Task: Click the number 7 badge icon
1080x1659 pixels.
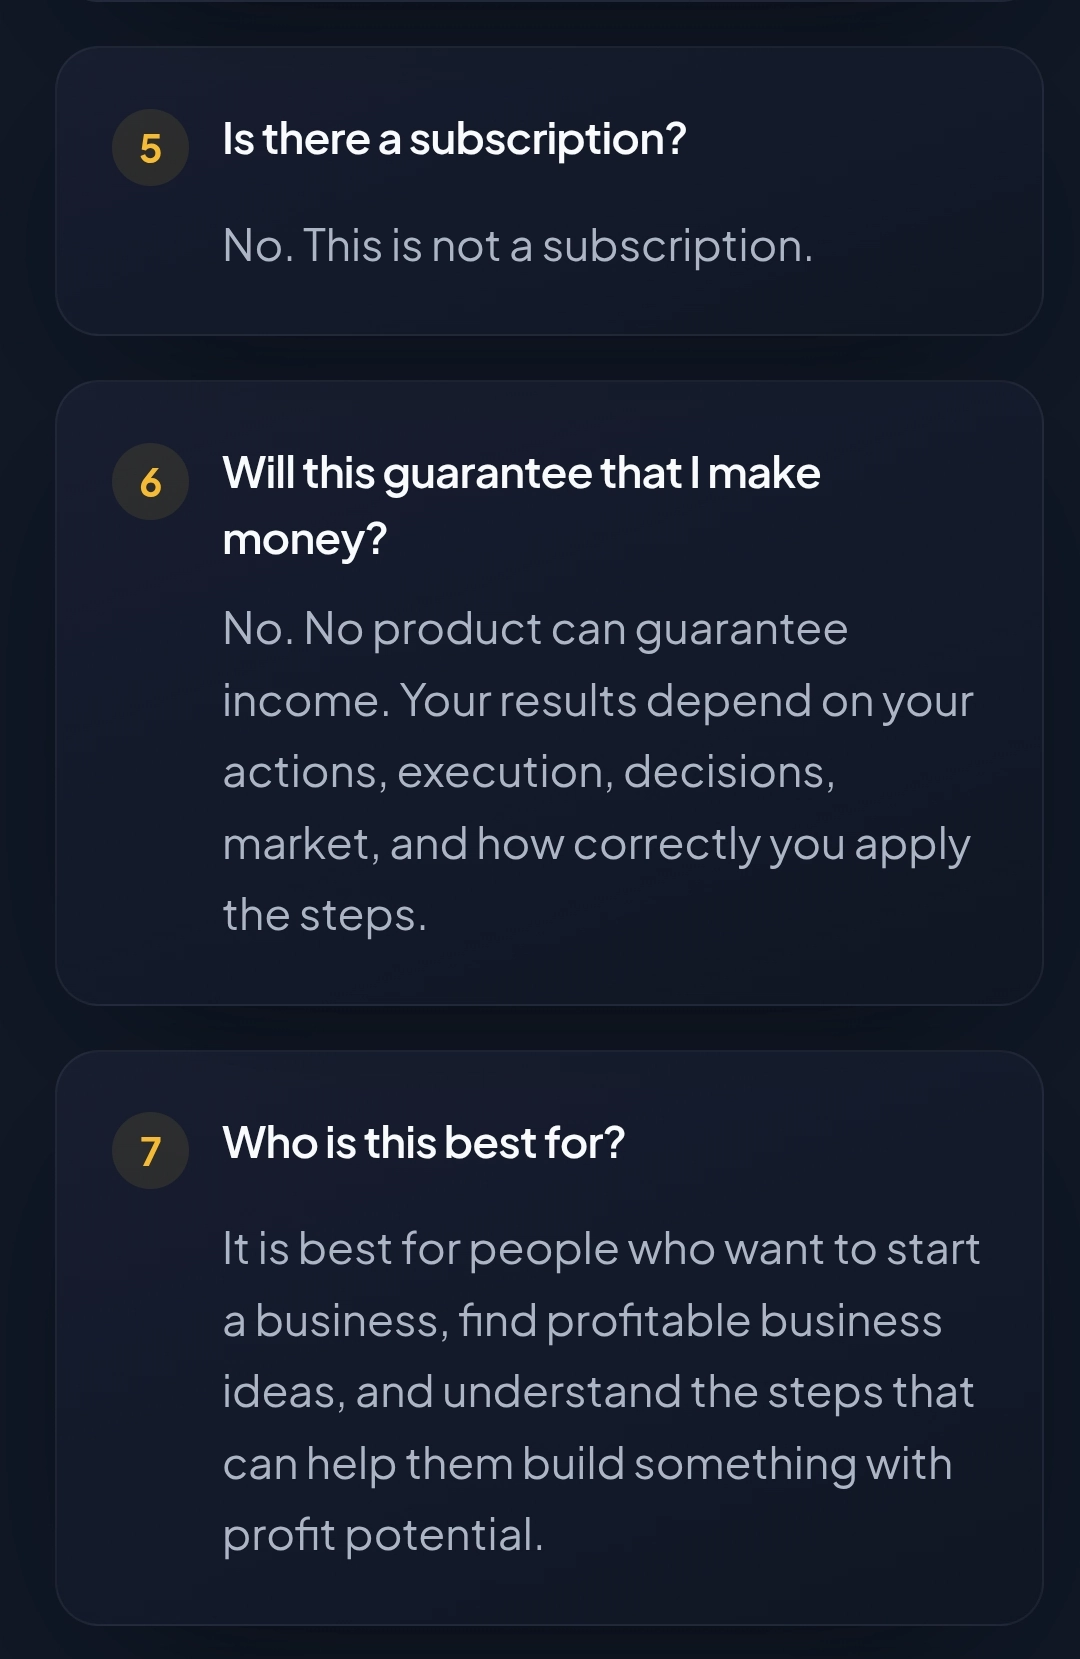Action: tap(150, 1151)
